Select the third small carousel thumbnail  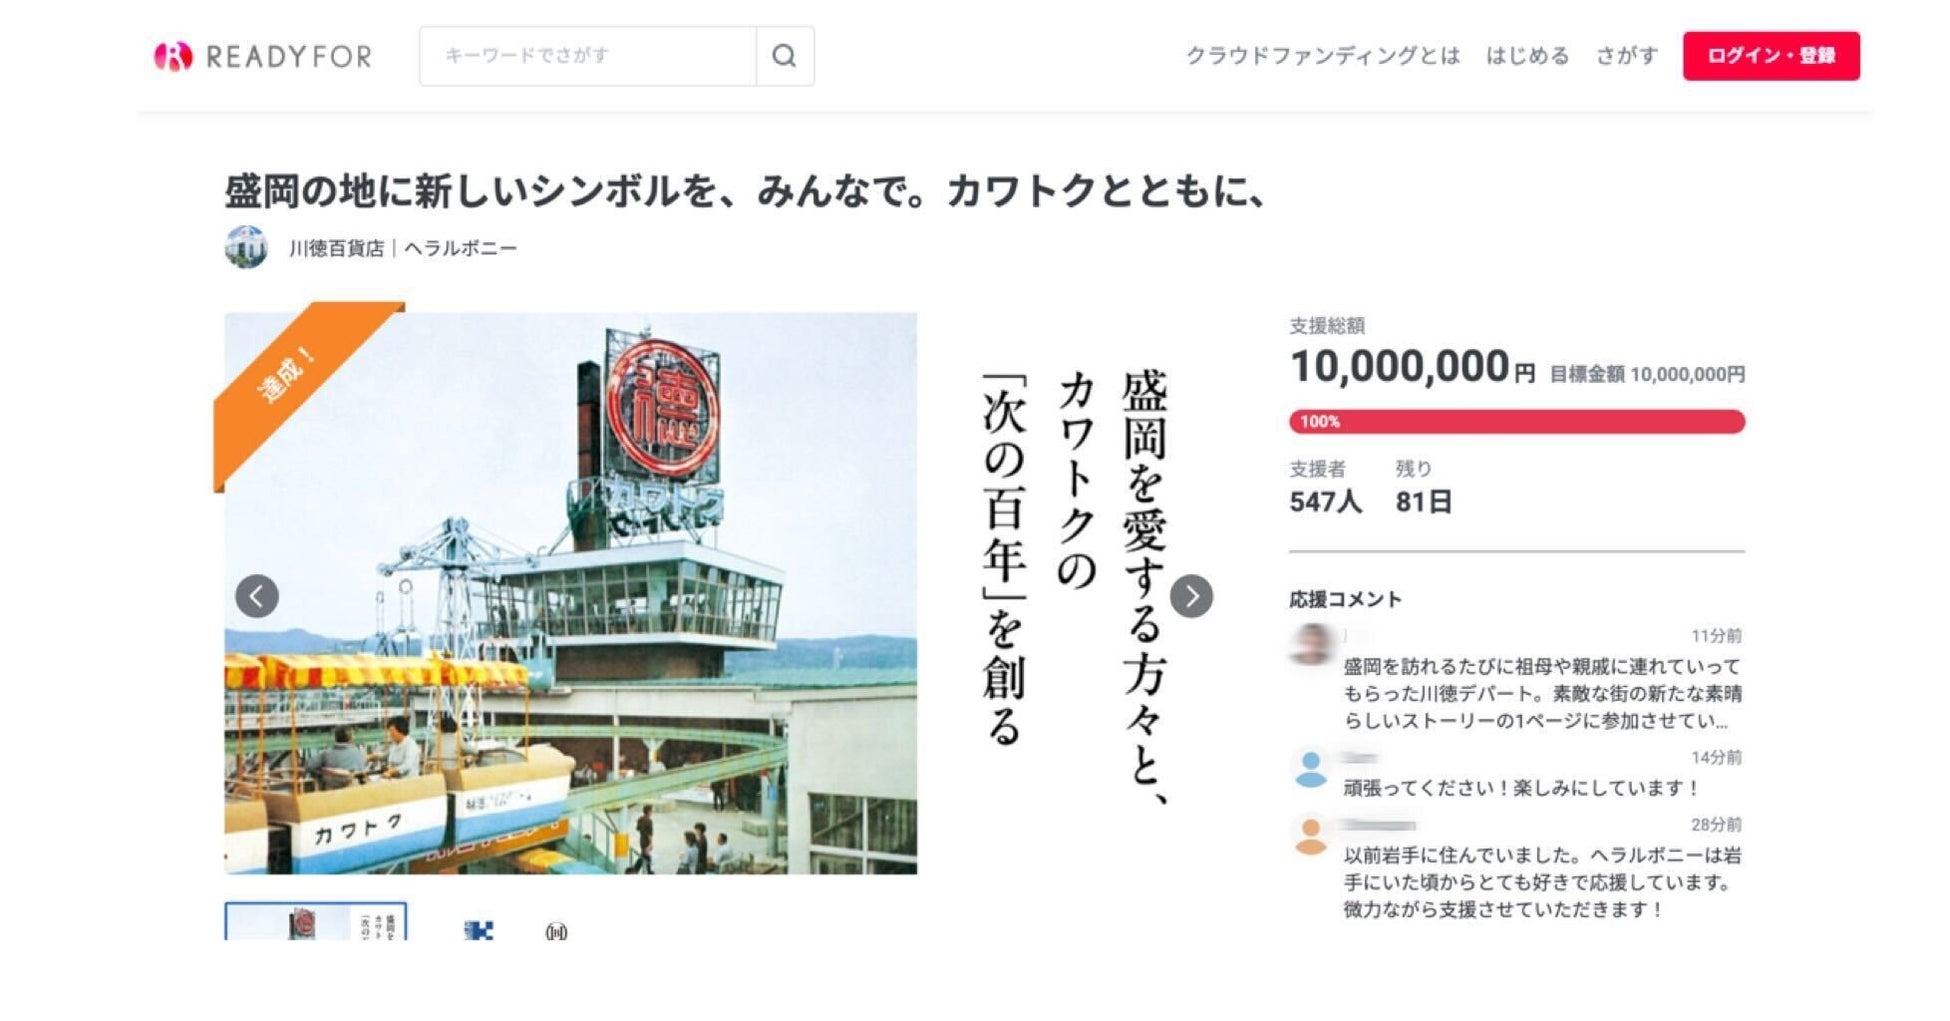[556, 931]
